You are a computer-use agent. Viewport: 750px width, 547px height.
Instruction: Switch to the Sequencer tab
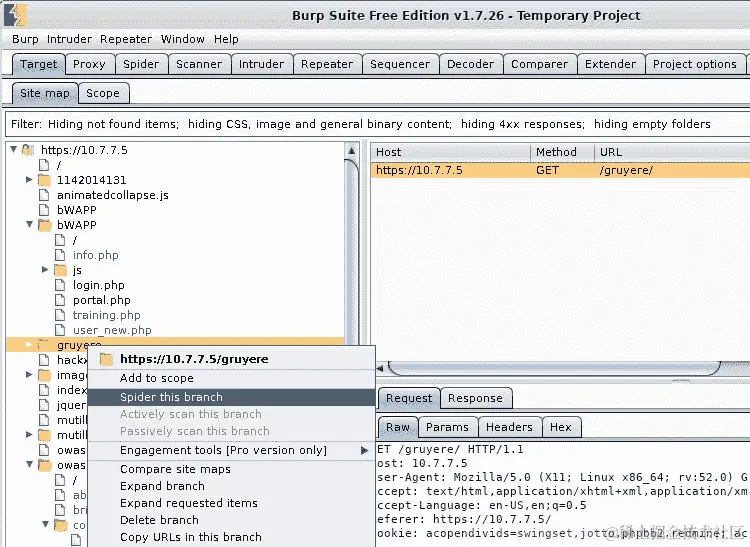click(400, 64)
